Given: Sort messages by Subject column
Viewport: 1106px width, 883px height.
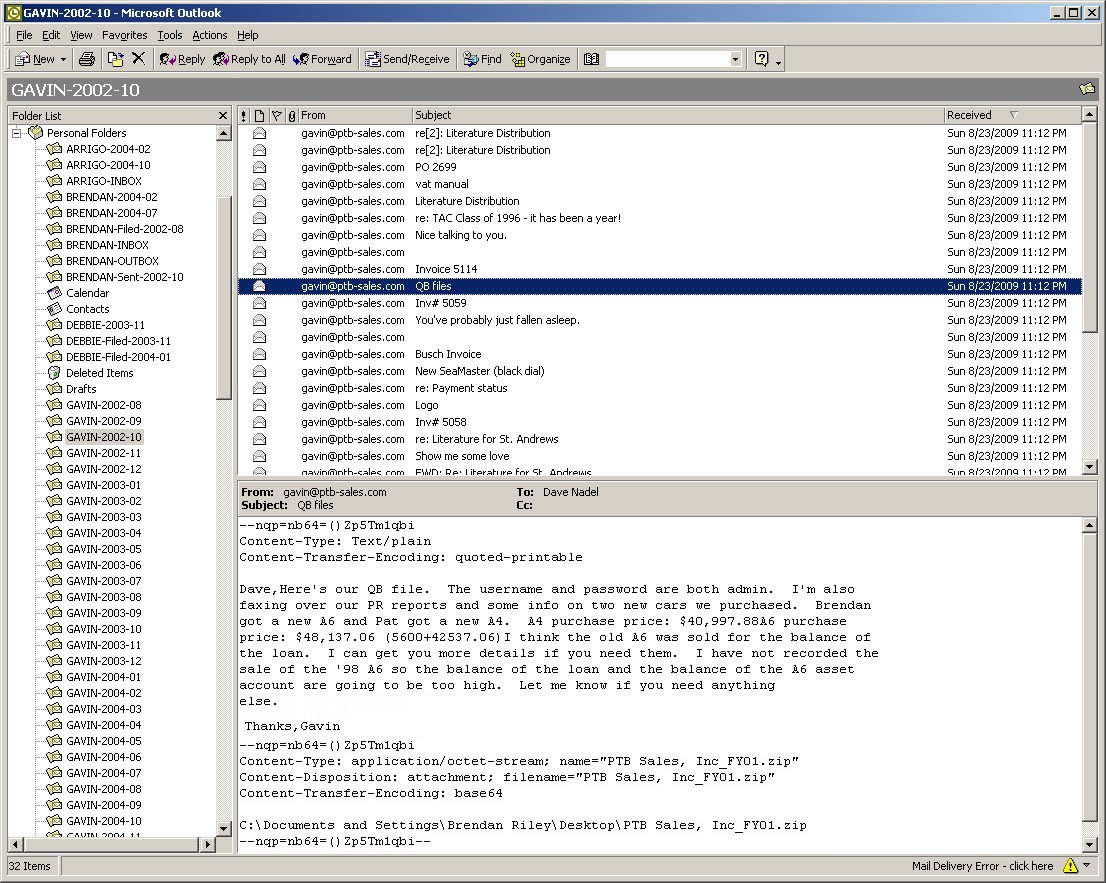Looking at the screenshot, I should pos(679,116).
